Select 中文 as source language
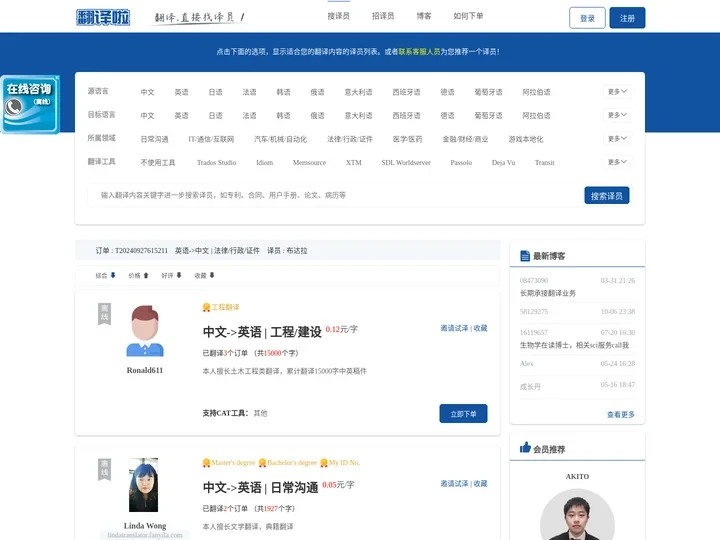The height and width of the screenshot is (540, 720). [x=147, y=92]
